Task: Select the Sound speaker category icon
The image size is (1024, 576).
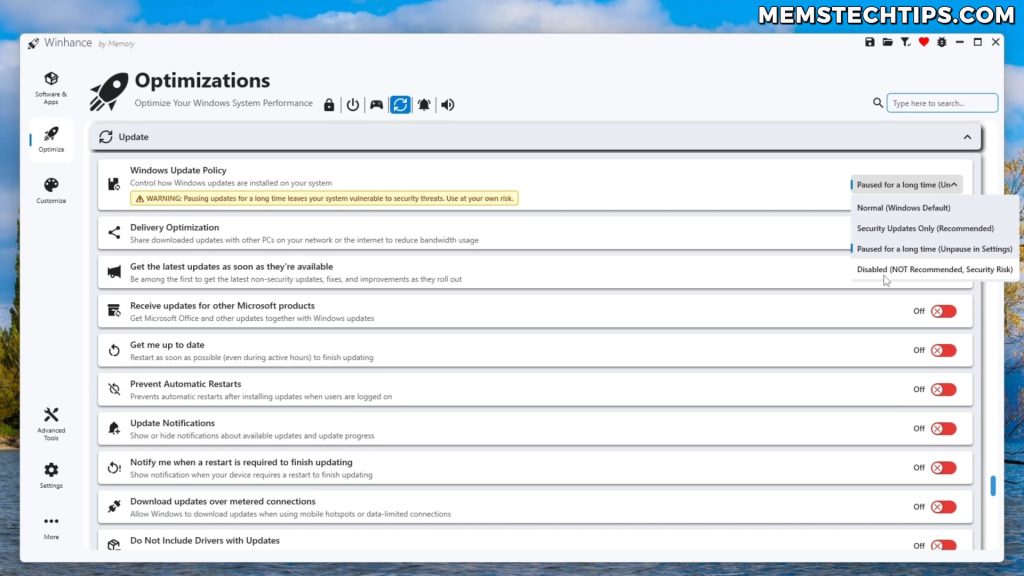Action: coord(447,104)
